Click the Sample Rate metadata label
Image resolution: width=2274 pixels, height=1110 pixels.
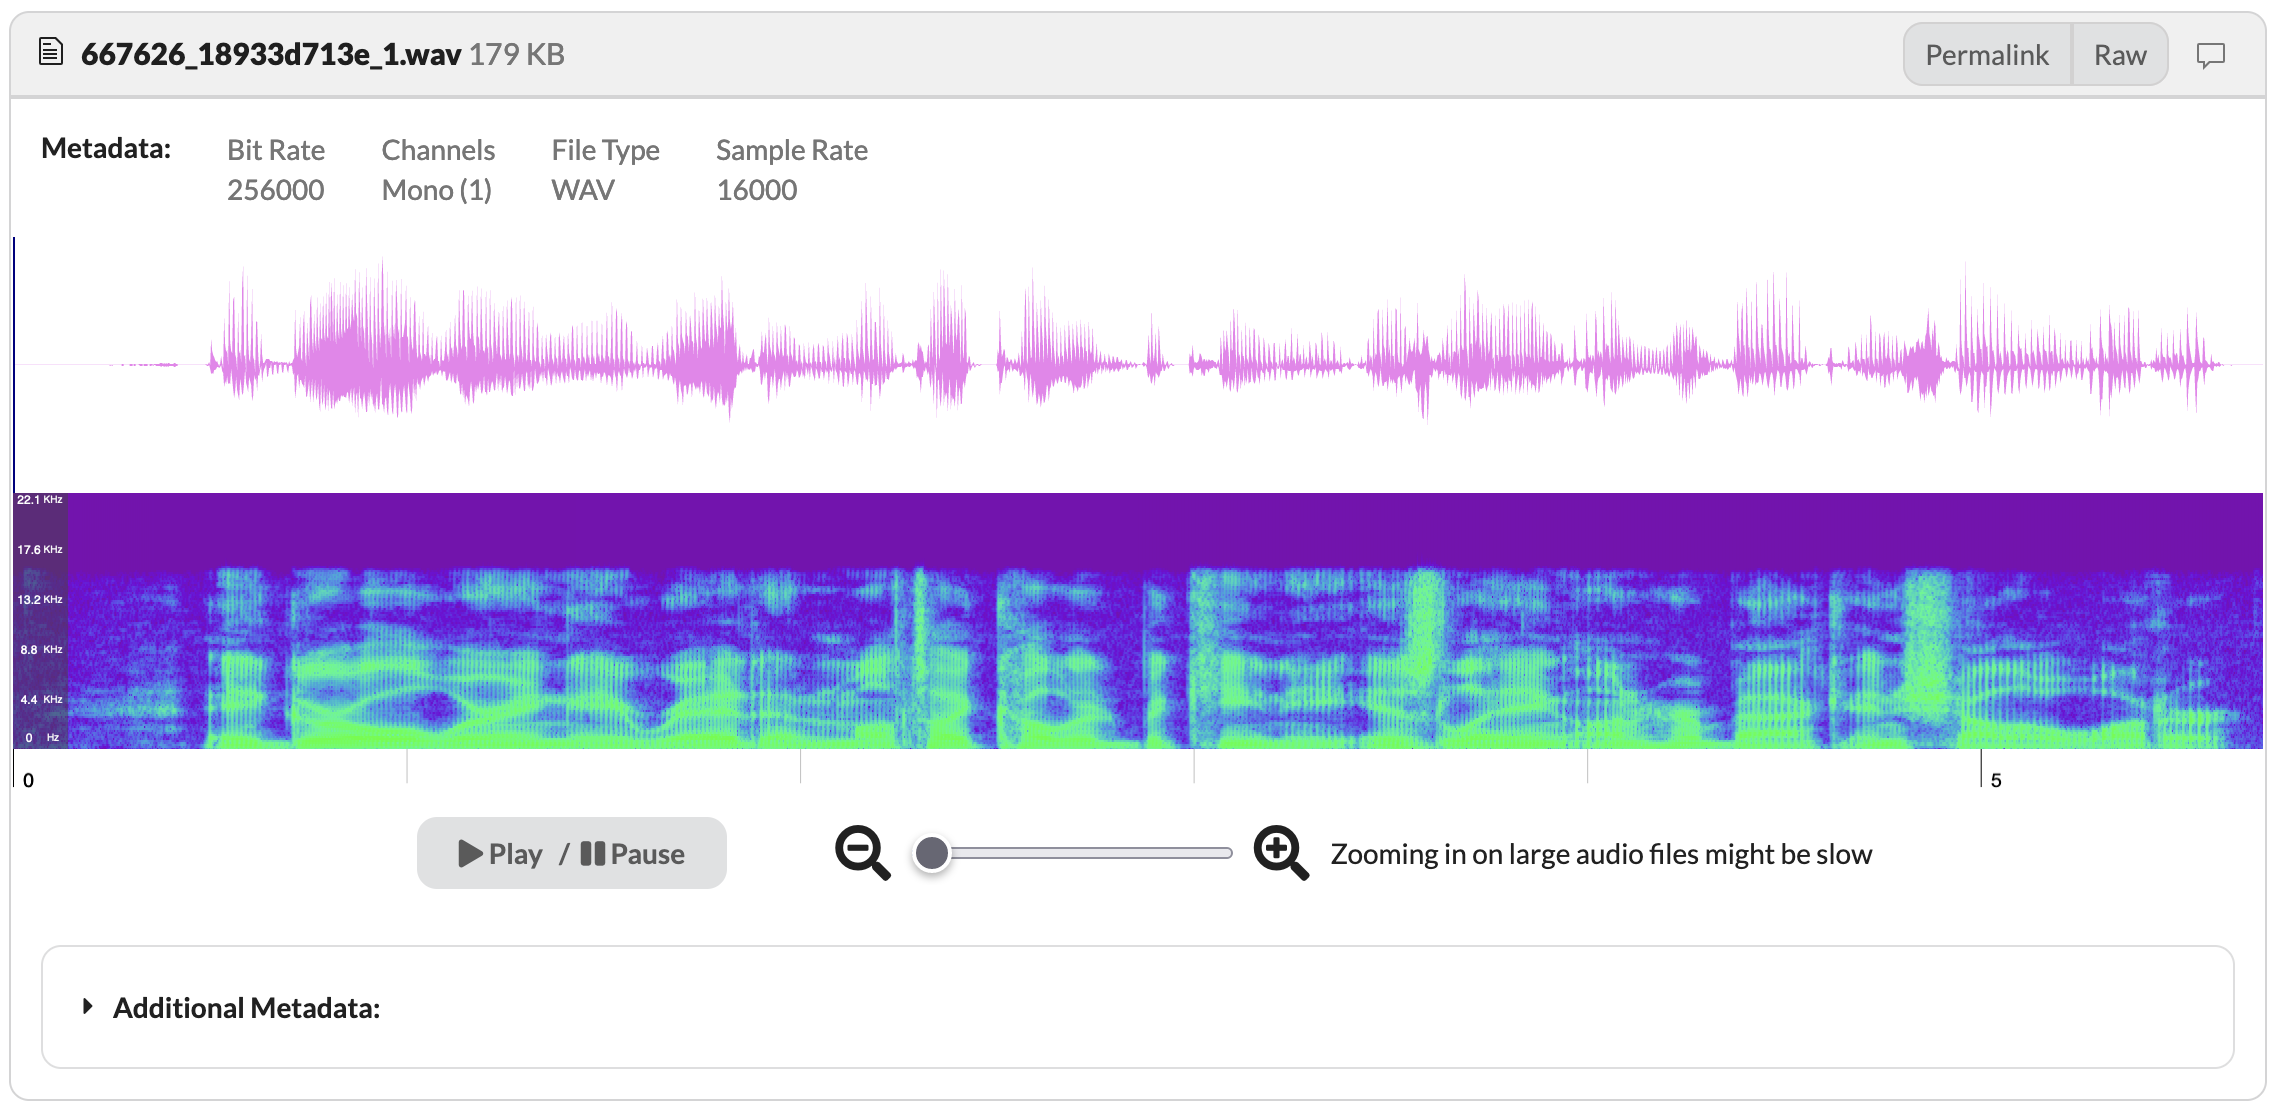tap(791, 150)
